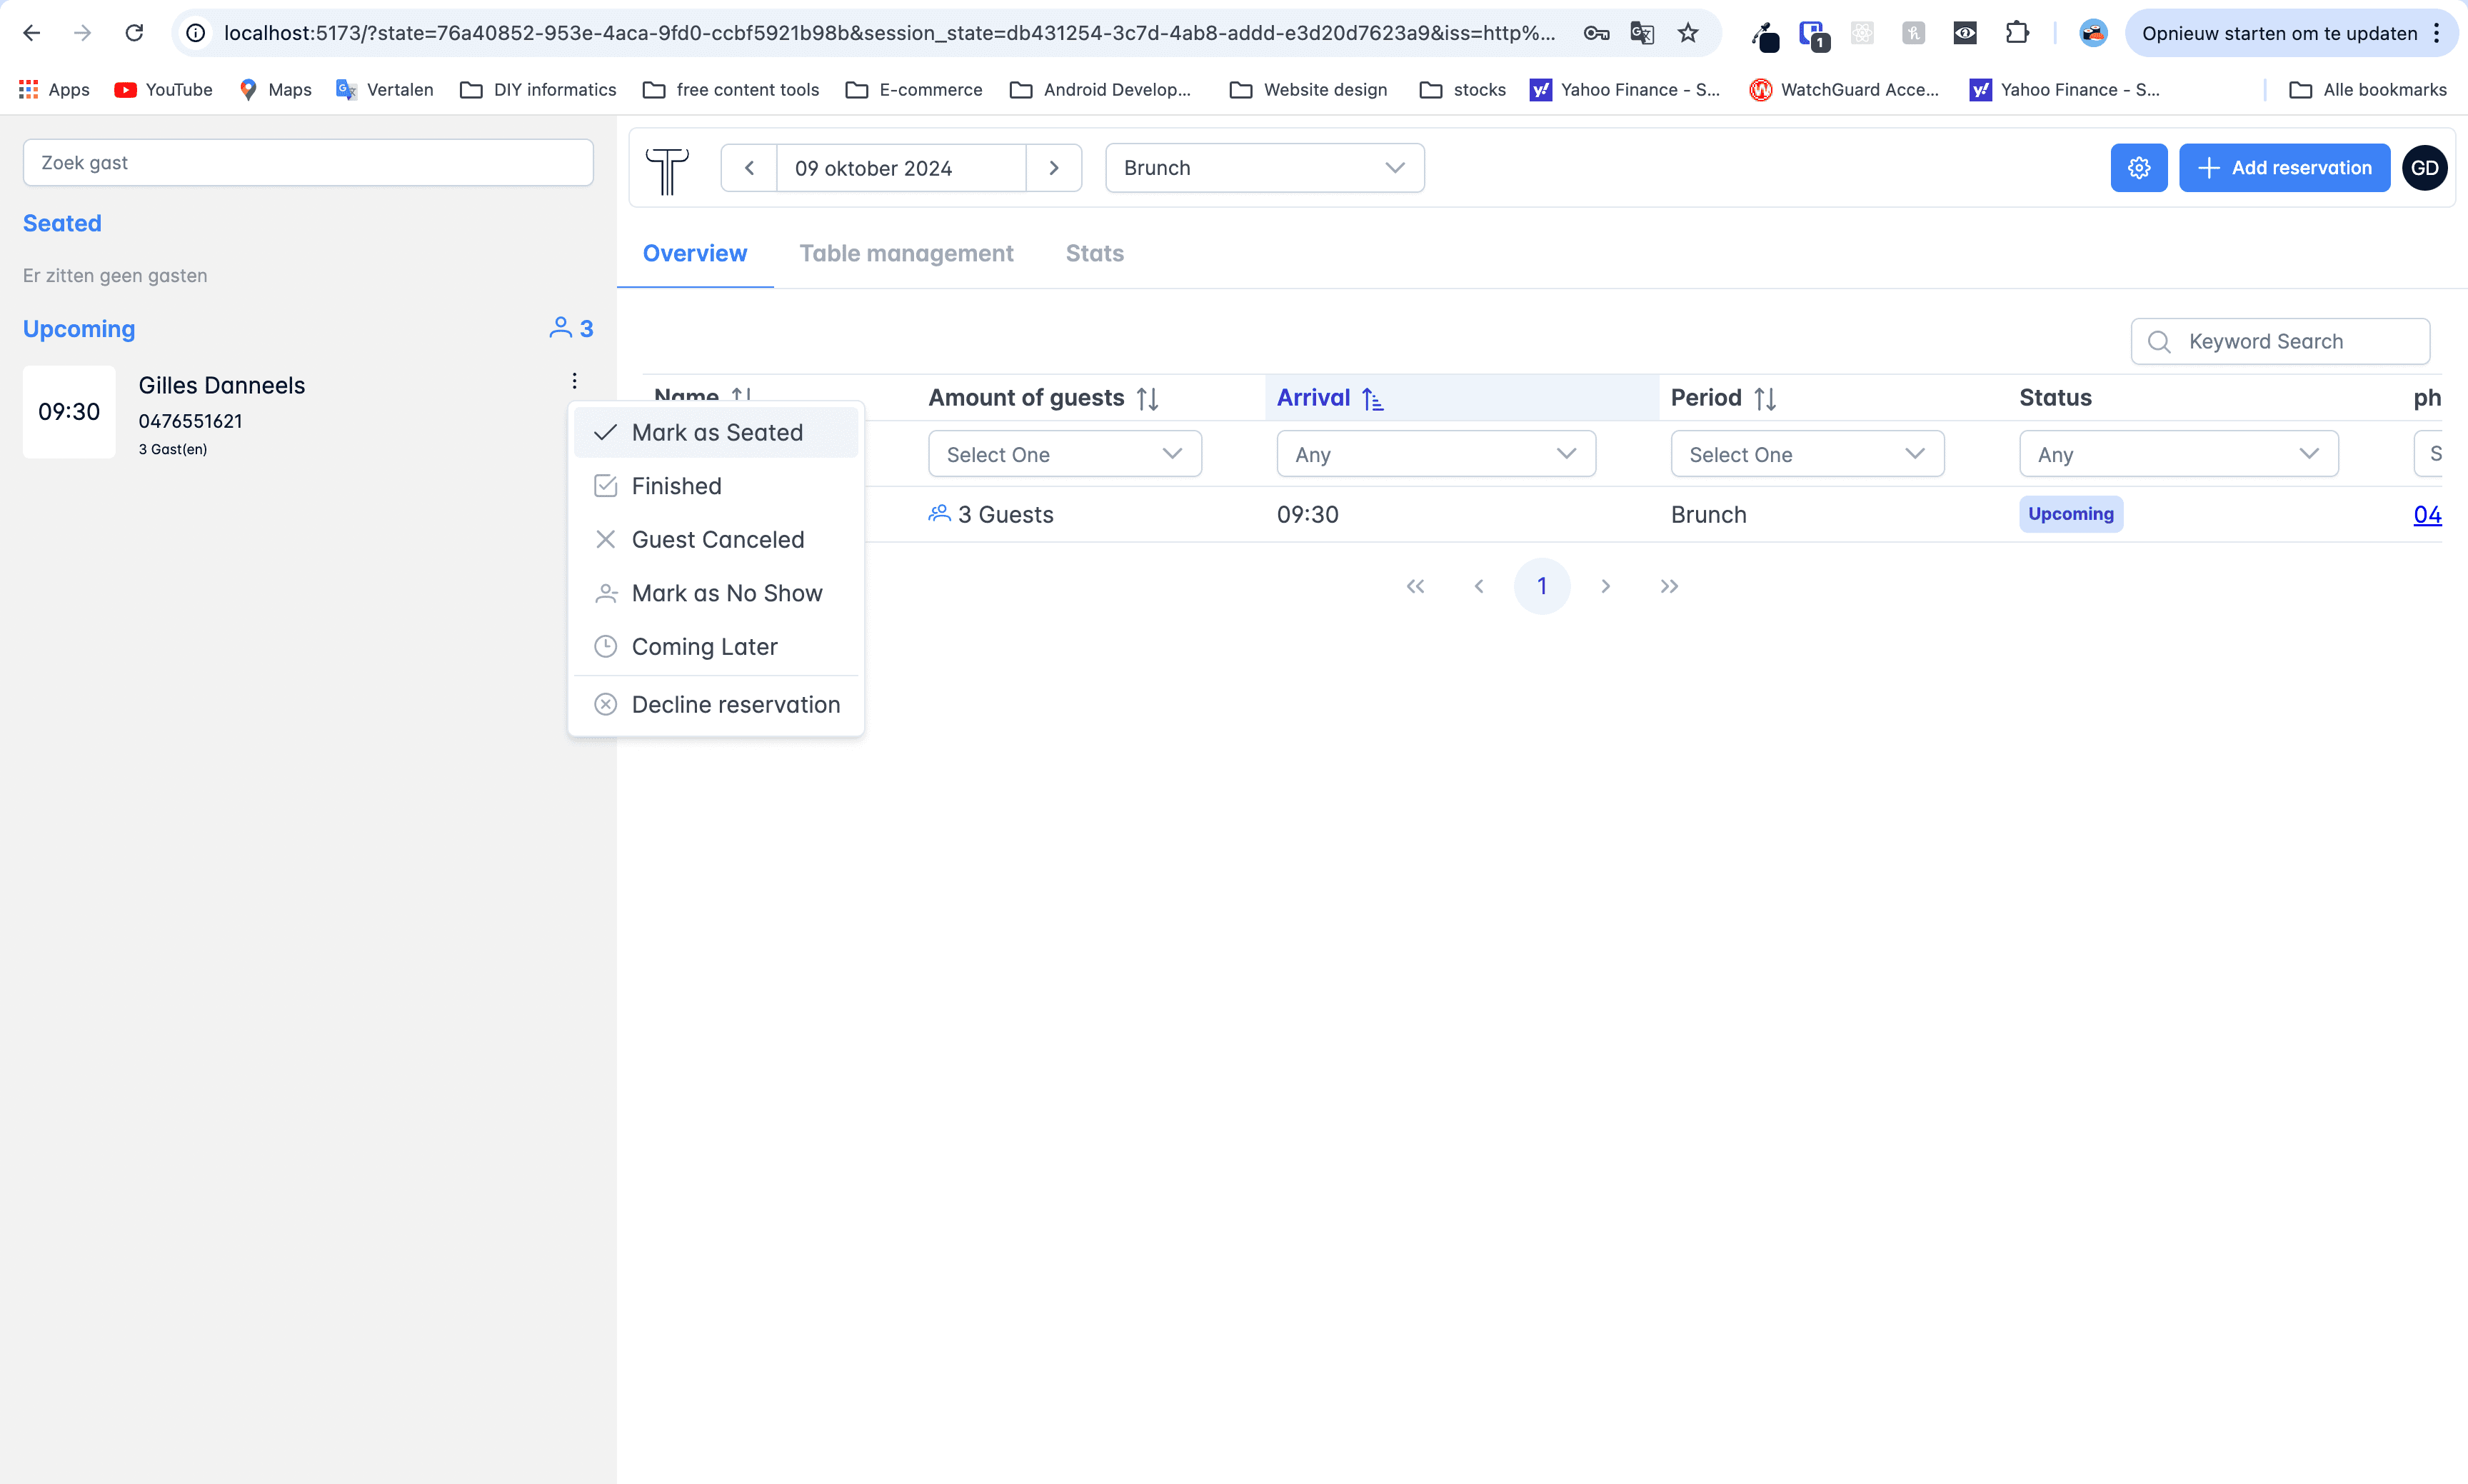This screenshot has width=2468, height=1484.
Task: Go to last page of results
Action: pyautogui.click(x=1669, y=586)
